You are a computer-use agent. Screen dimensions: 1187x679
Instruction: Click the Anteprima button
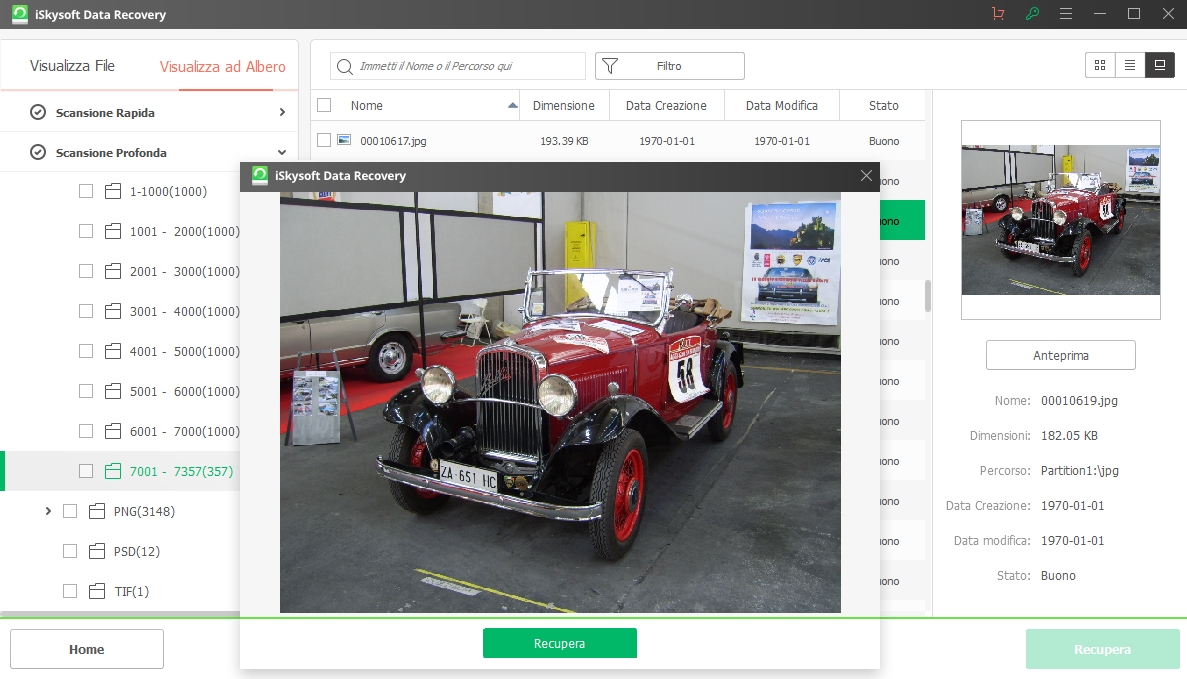click(1061, 355)
